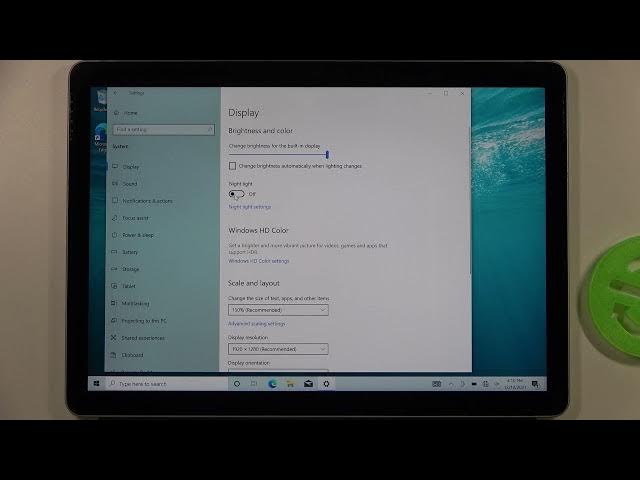This screenshot has width=640, height=480.
Task: Open the Display settings sidebar icon
Action: tap(115, 167)
